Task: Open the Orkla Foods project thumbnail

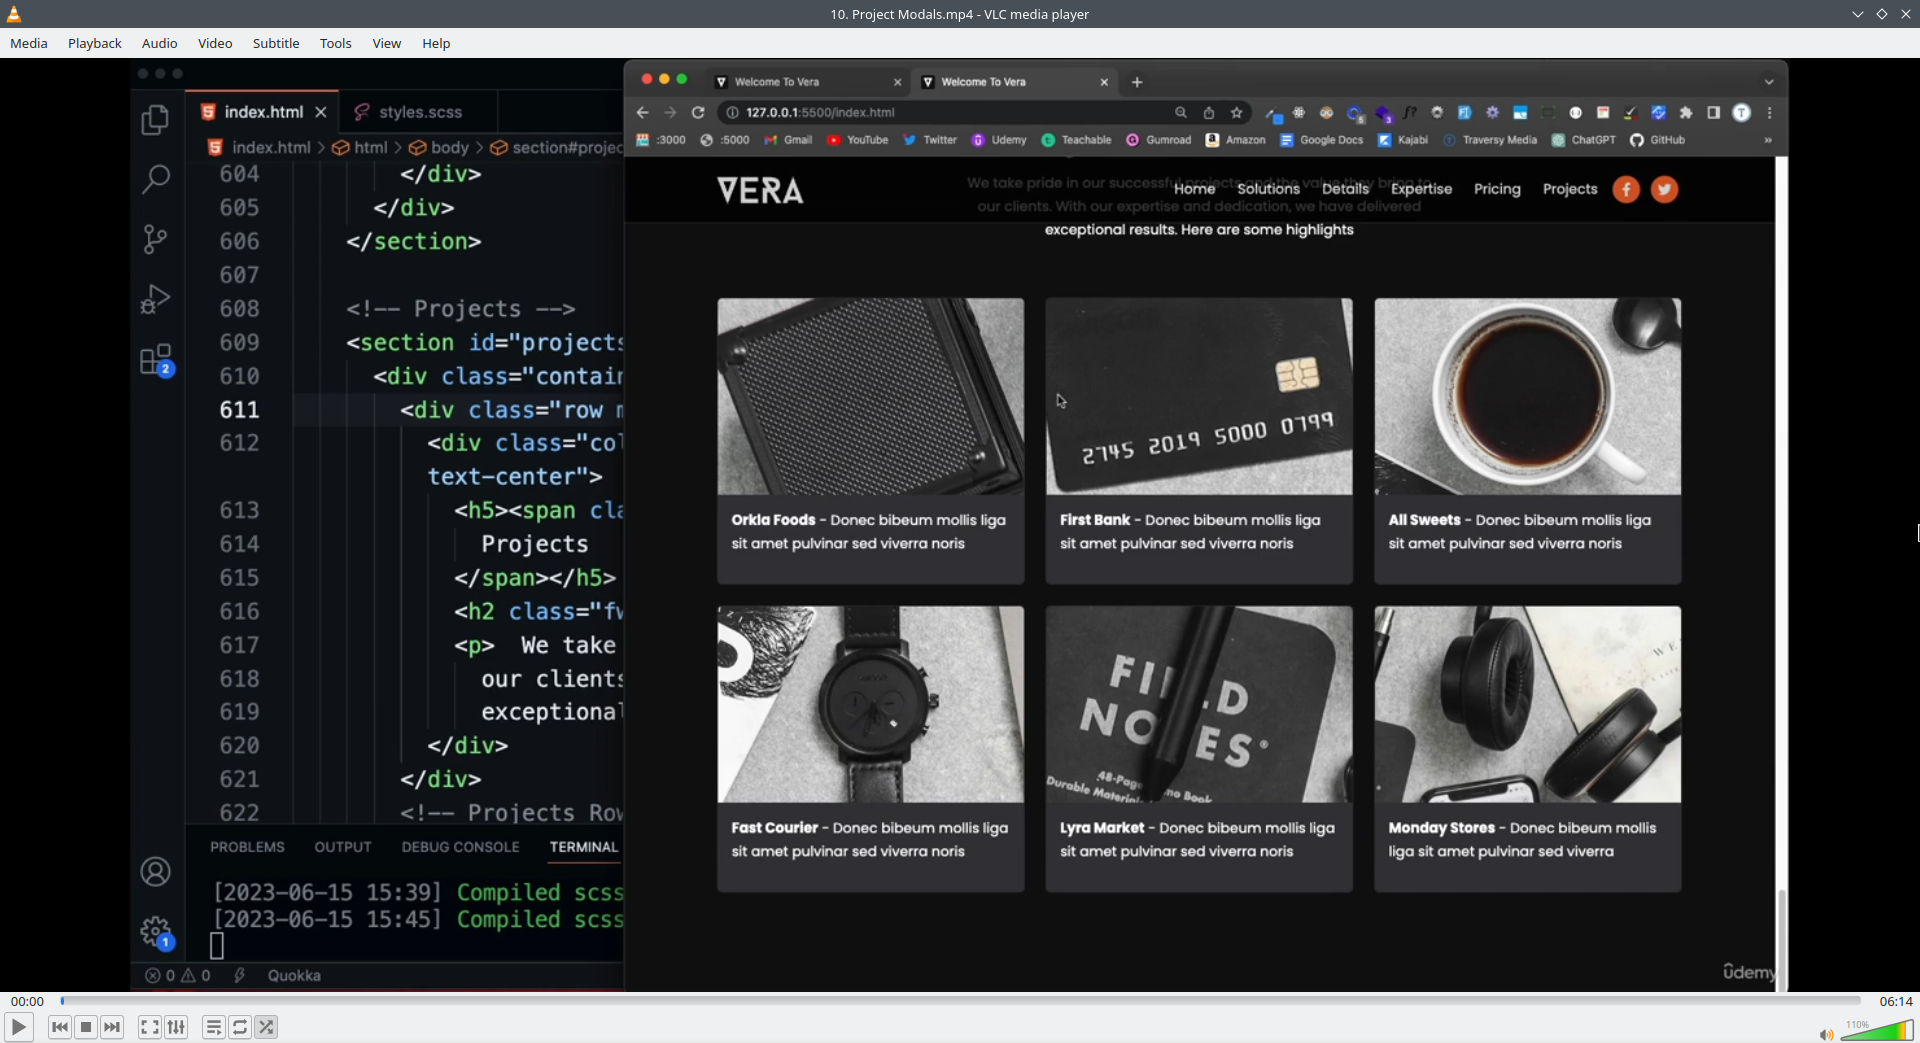Action: click(x=871, y=396)
